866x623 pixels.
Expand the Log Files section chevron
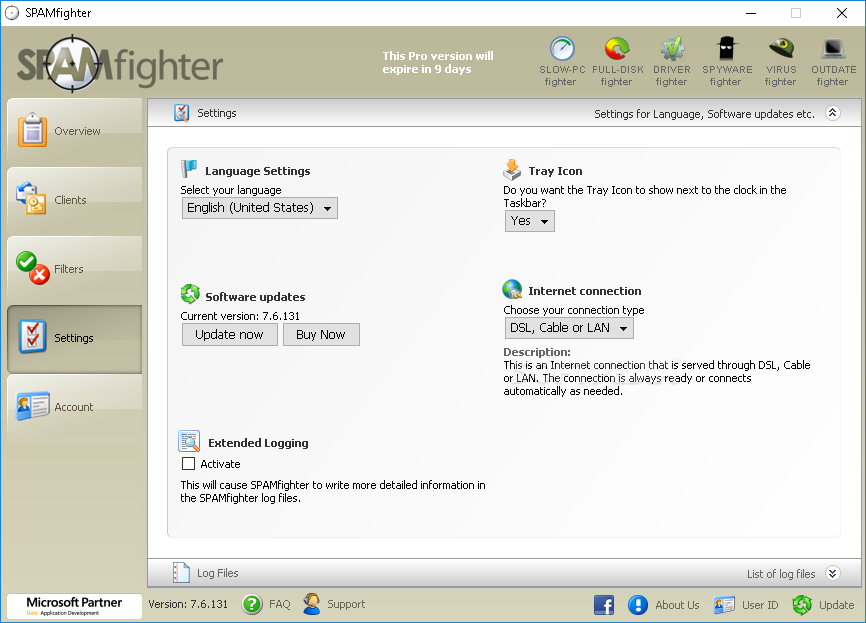833,573
